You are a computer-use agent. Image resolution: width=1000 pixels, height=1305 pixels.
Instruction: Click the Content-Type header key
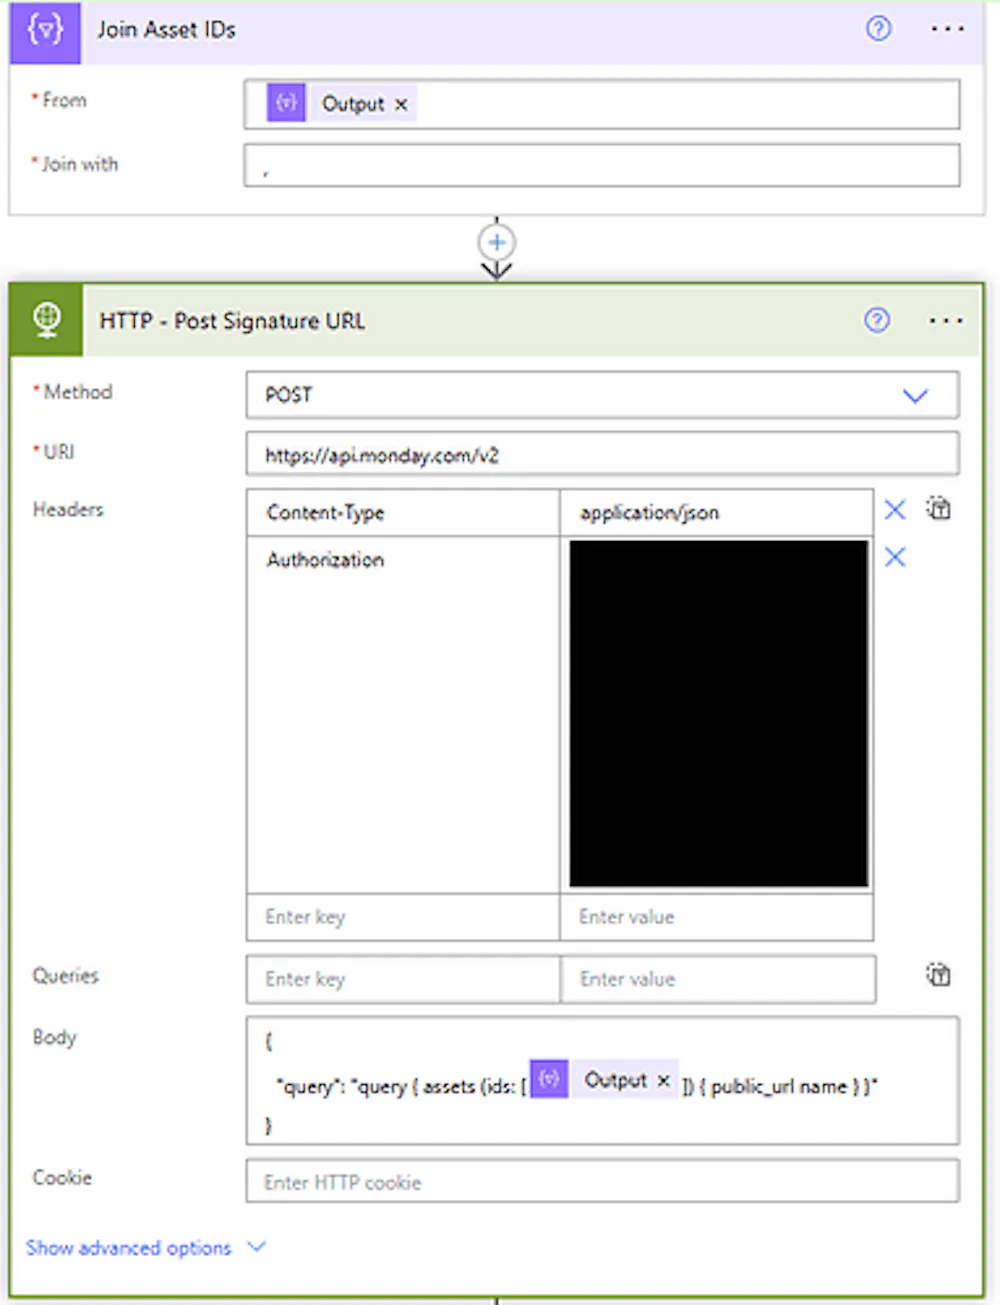tap(403, 513)
